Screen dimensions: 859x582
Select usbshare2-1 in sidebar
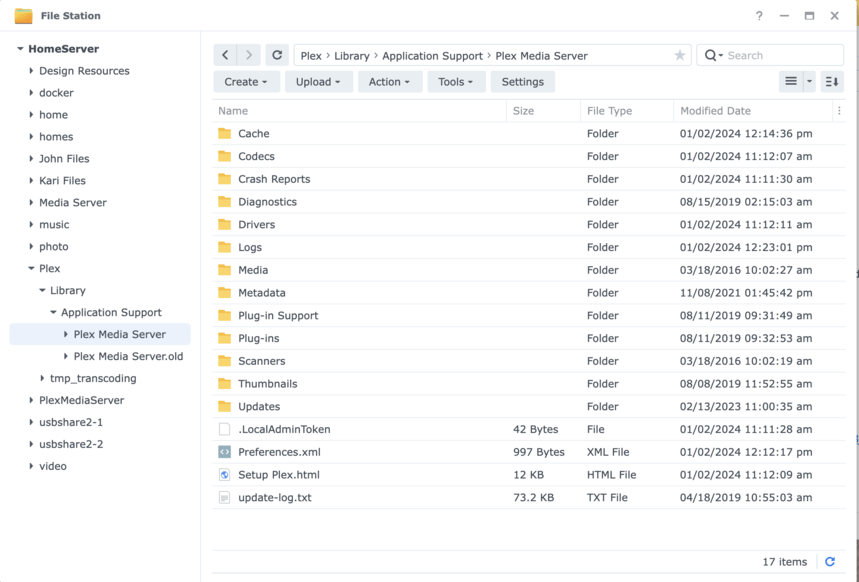[x=71, y=422]
